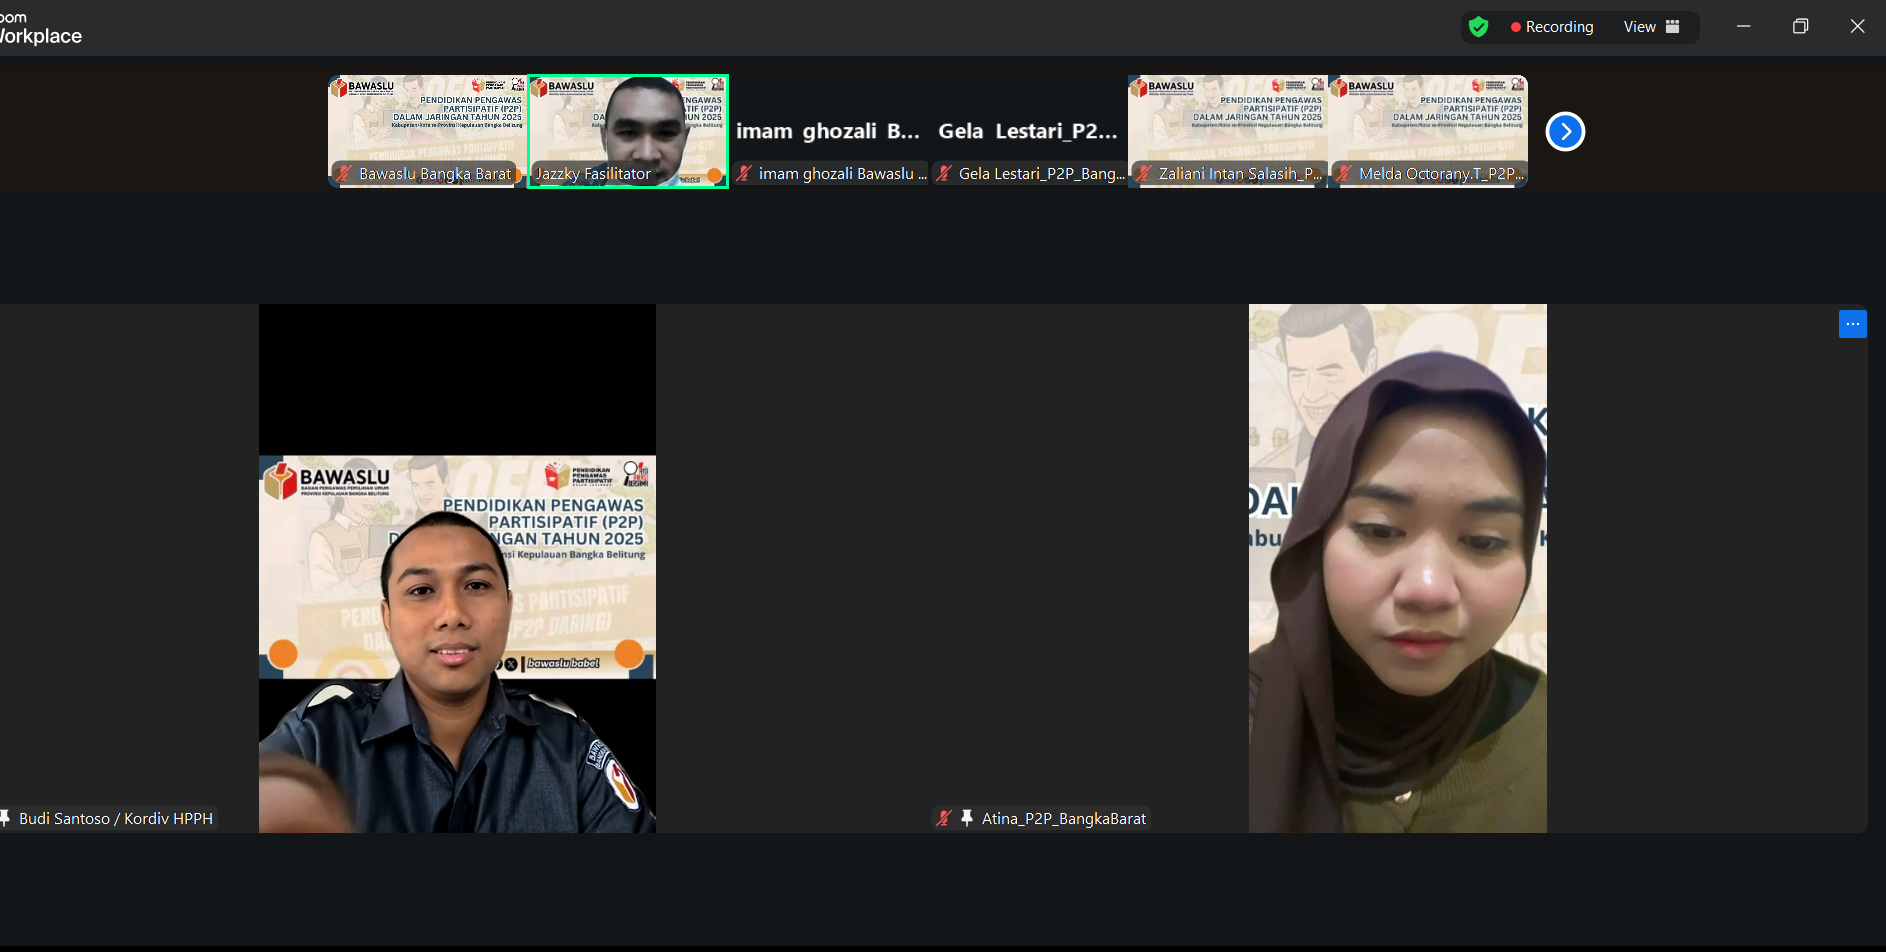
Task: Select the Gela Lestari_P2P participant tile
Action: coord(1028,130)
